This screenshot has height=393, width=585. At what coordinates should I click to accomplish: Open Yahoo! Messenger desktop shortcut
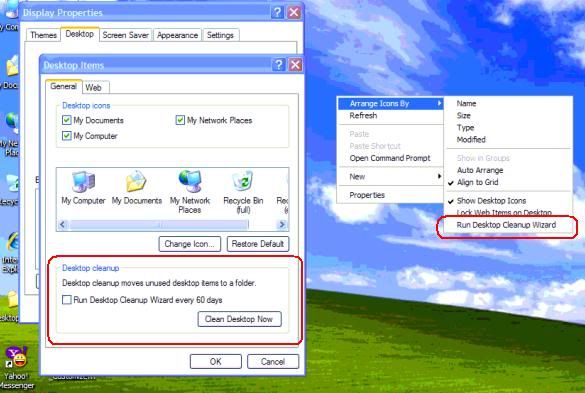[16, 367]
